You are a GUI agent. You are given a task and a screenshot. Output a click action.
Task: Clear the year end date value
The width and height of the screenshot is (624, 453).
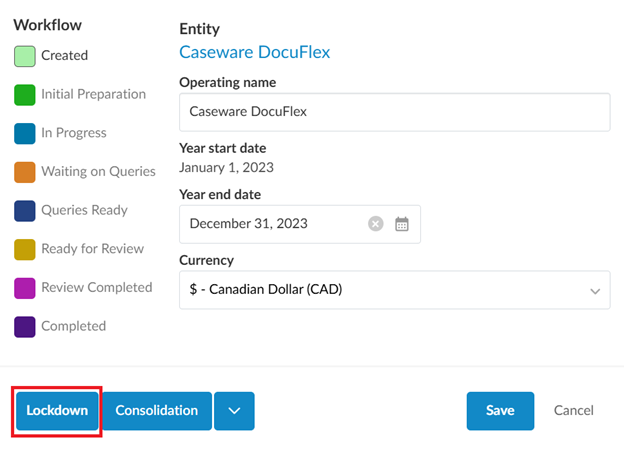(x=376, y=224)
